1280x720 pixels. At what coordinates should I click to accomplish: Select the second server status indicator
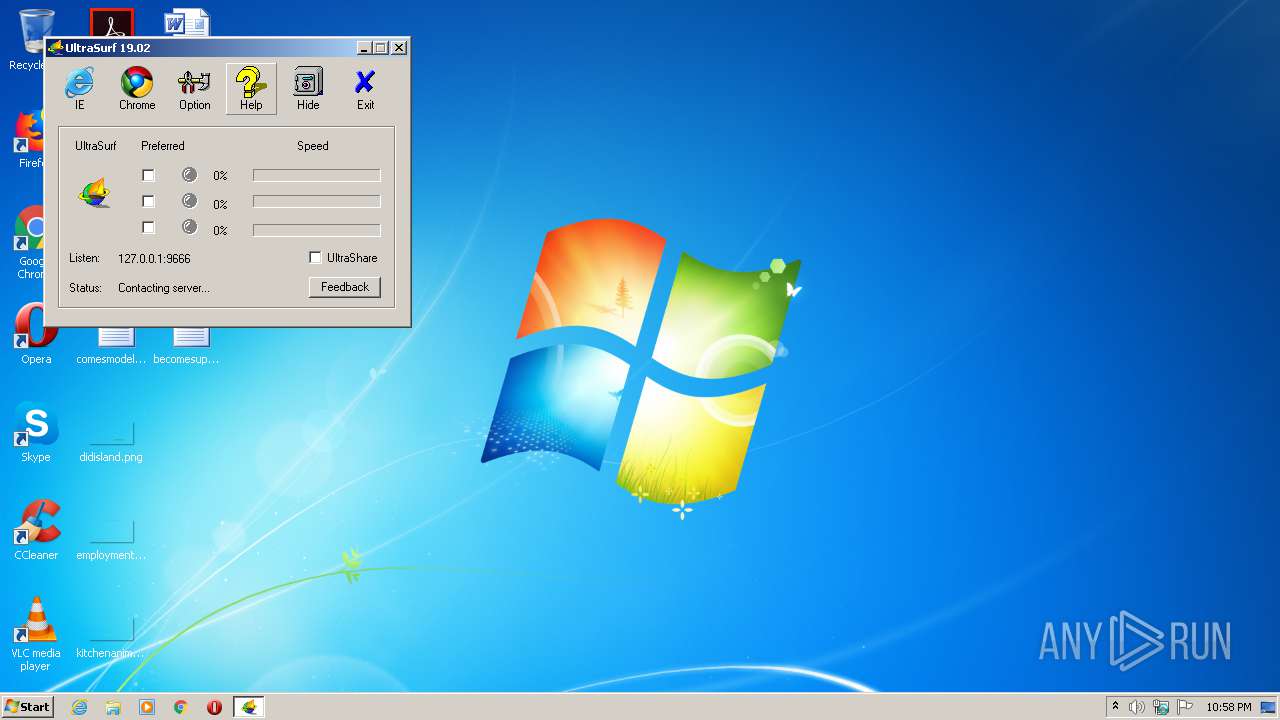190,201
